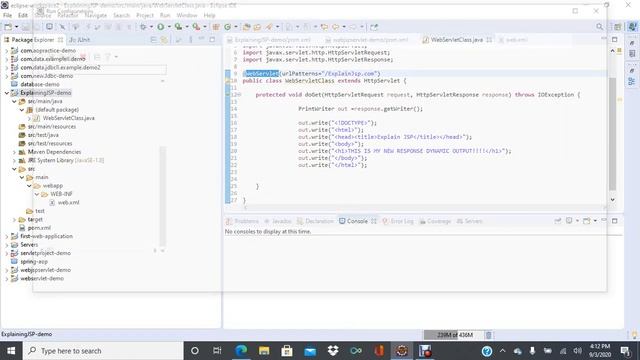Collapse the ExplainingJSP-demo project

click(6, 93)
